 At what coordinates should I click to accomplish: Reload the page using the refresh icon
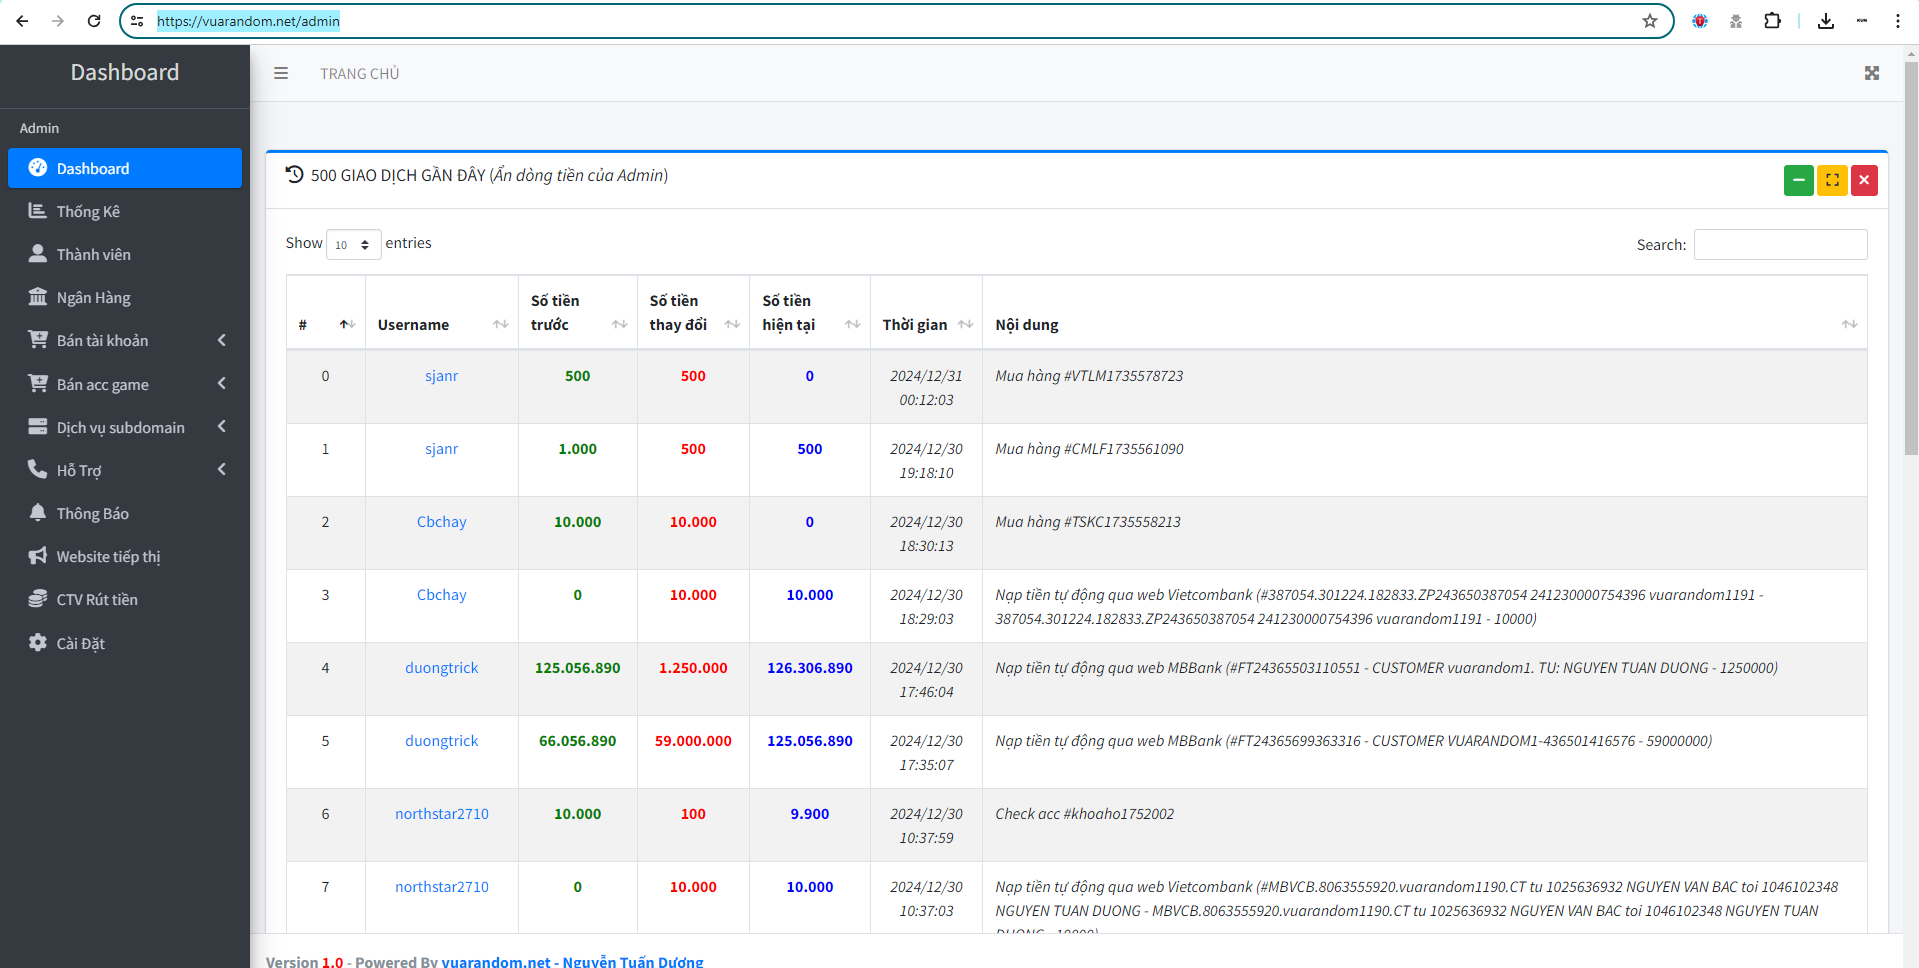click(x=94, y=21)
